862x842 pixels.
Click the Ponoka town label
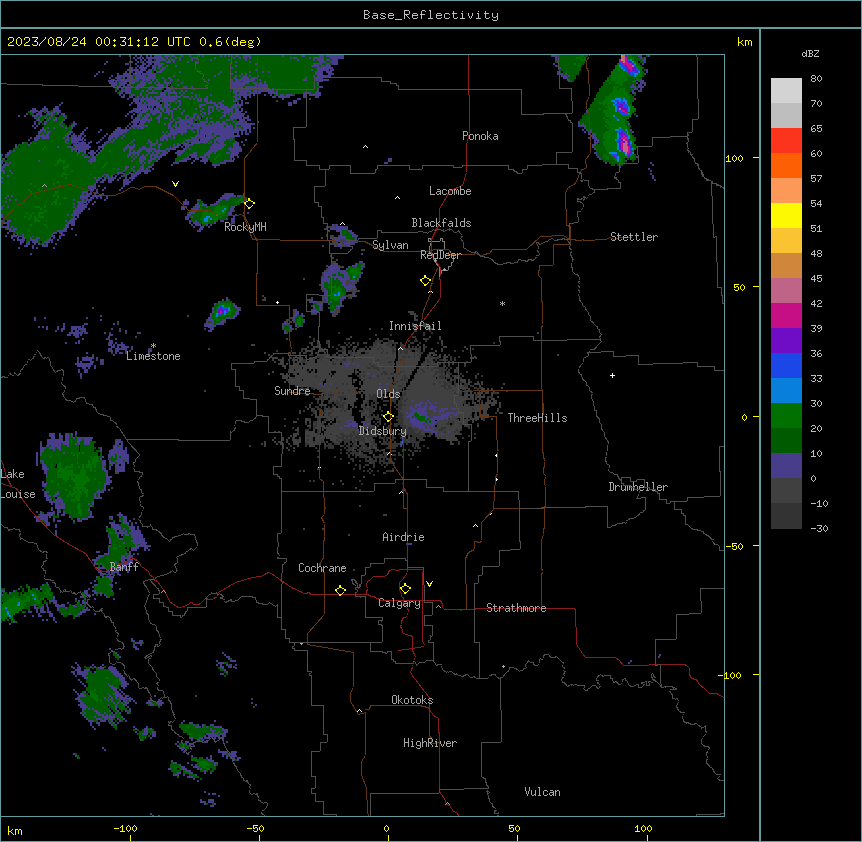480,136
